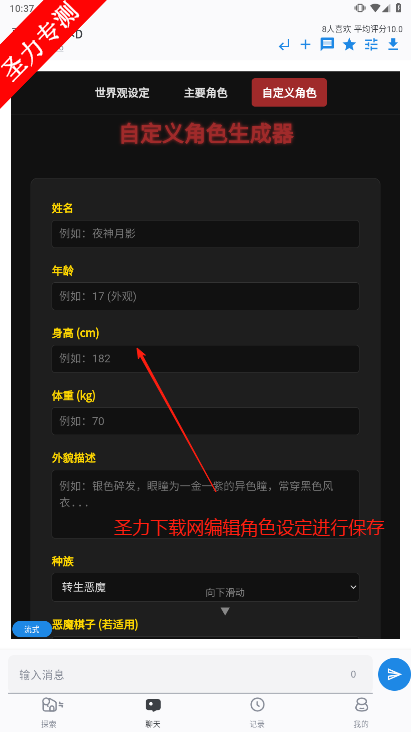Expand the 种族 dropdown showing 转生恶魔
The width and height of the screenshot is (411, 732).
[206, 587]
